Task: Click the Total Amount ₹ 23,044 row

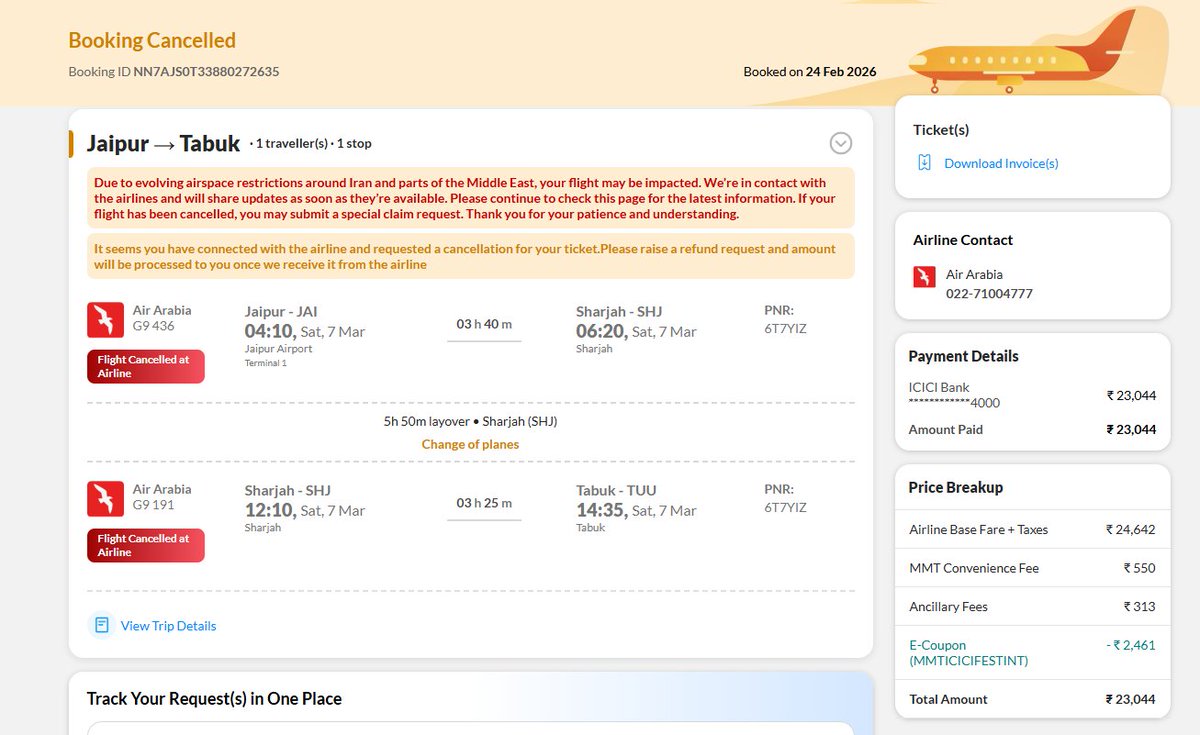Action: (1032, 700)
